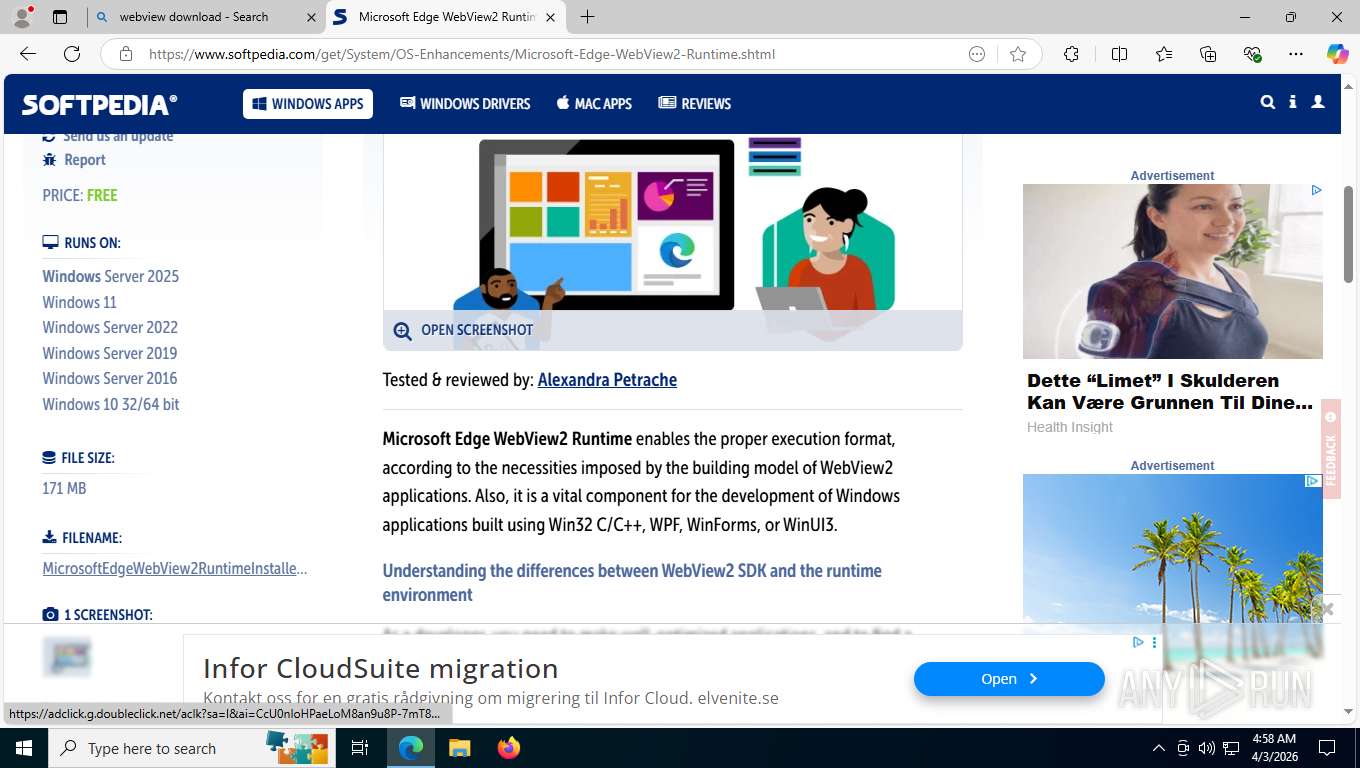Click the 171 MB file size text

(64, 488)
